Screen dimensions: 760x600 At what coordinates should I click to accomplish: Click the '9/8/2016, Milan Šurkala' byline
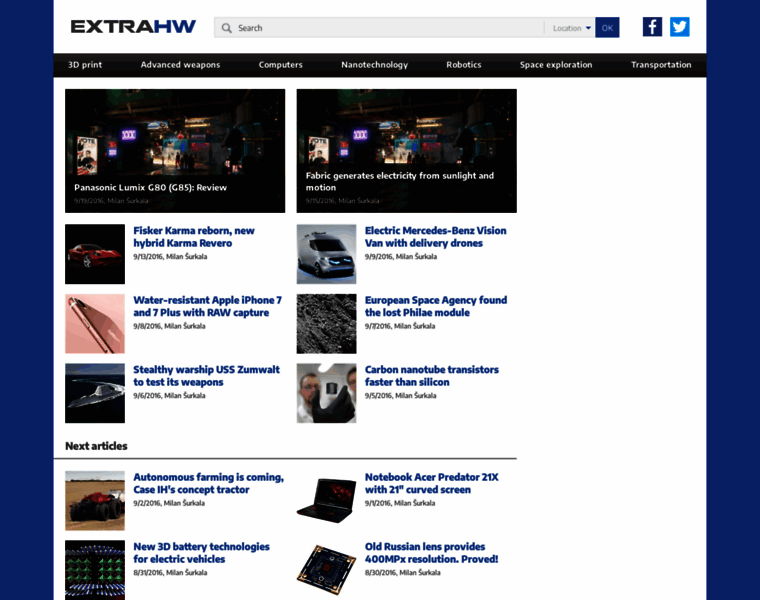(169, 326)
